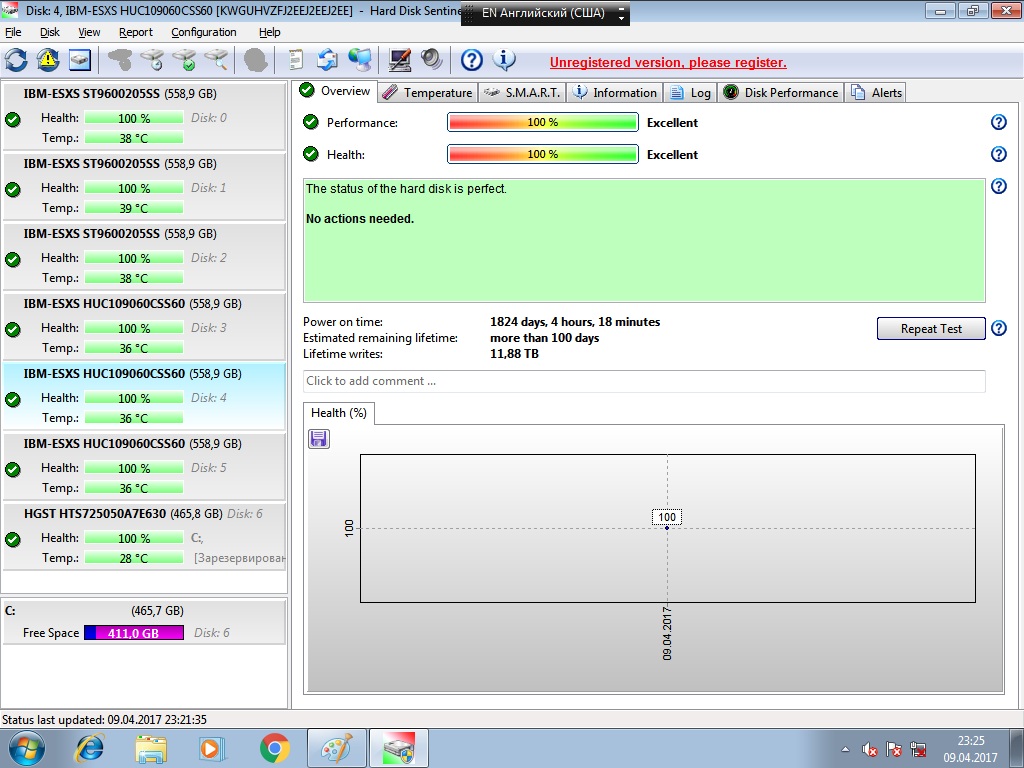Click the hard disk panel toolbar icon
Image resolution: width=1024 pixels, height=768 pixels.
(80, 60)
